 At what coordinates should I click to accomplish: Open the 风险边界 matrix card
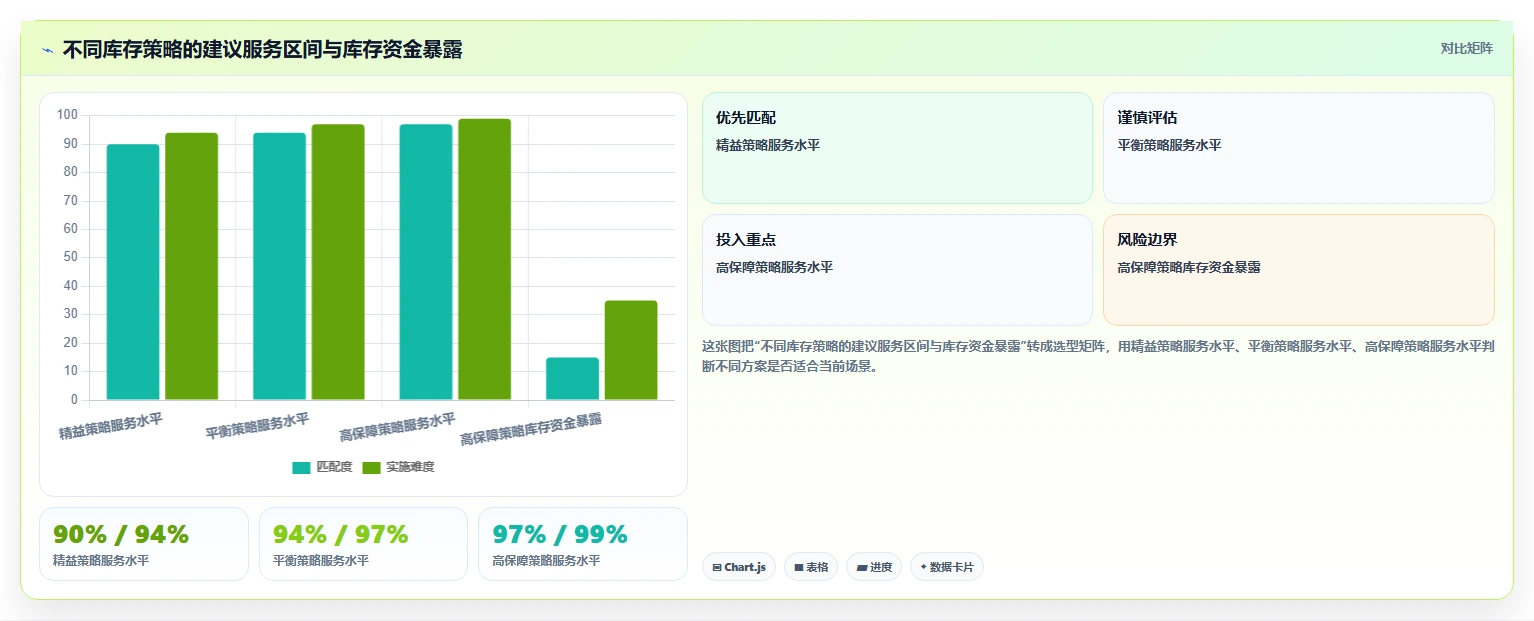(x=1298, y=270)
